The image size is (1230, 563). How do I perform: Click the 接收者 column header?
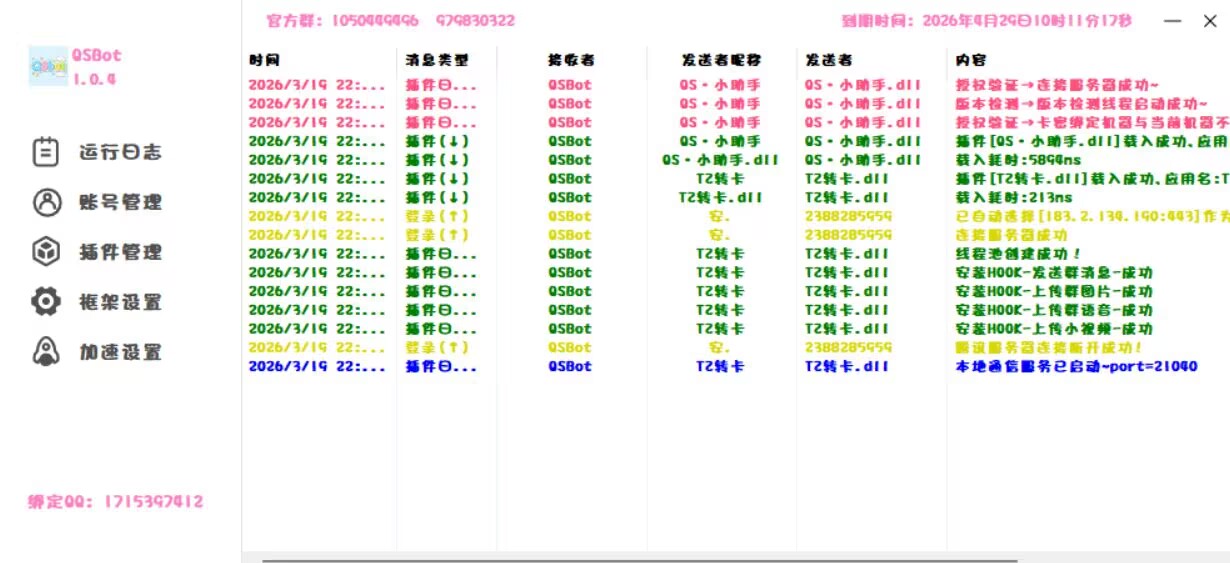[x=570, y=60]
